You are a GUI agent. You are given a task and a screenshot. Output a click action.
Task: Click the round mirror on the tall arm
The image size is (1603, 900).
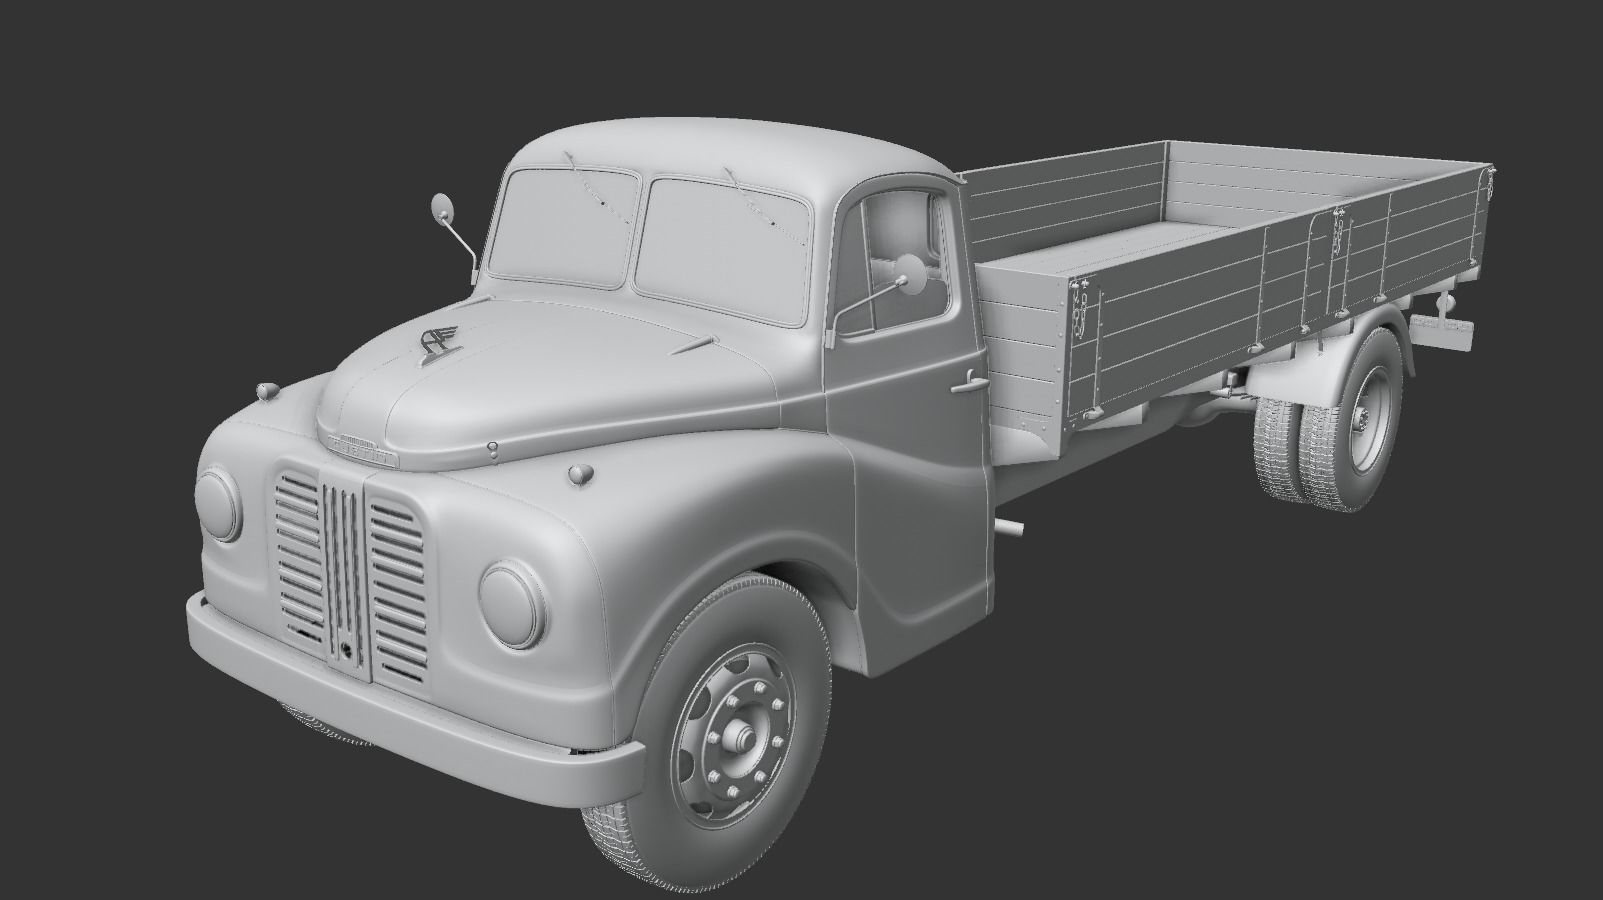tap(442, 208)
